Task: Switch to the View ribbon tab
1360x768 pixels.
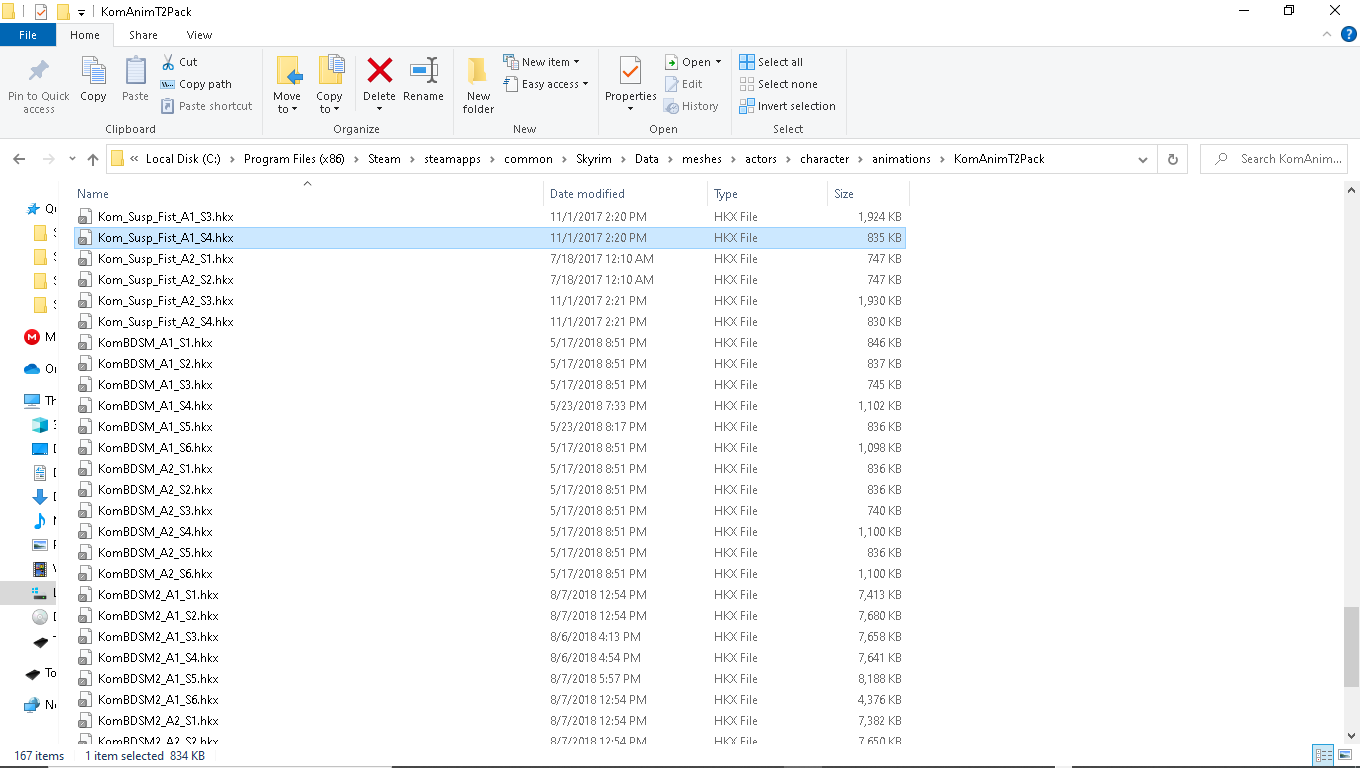Action: pyautogui.click(x=199, y=35)
